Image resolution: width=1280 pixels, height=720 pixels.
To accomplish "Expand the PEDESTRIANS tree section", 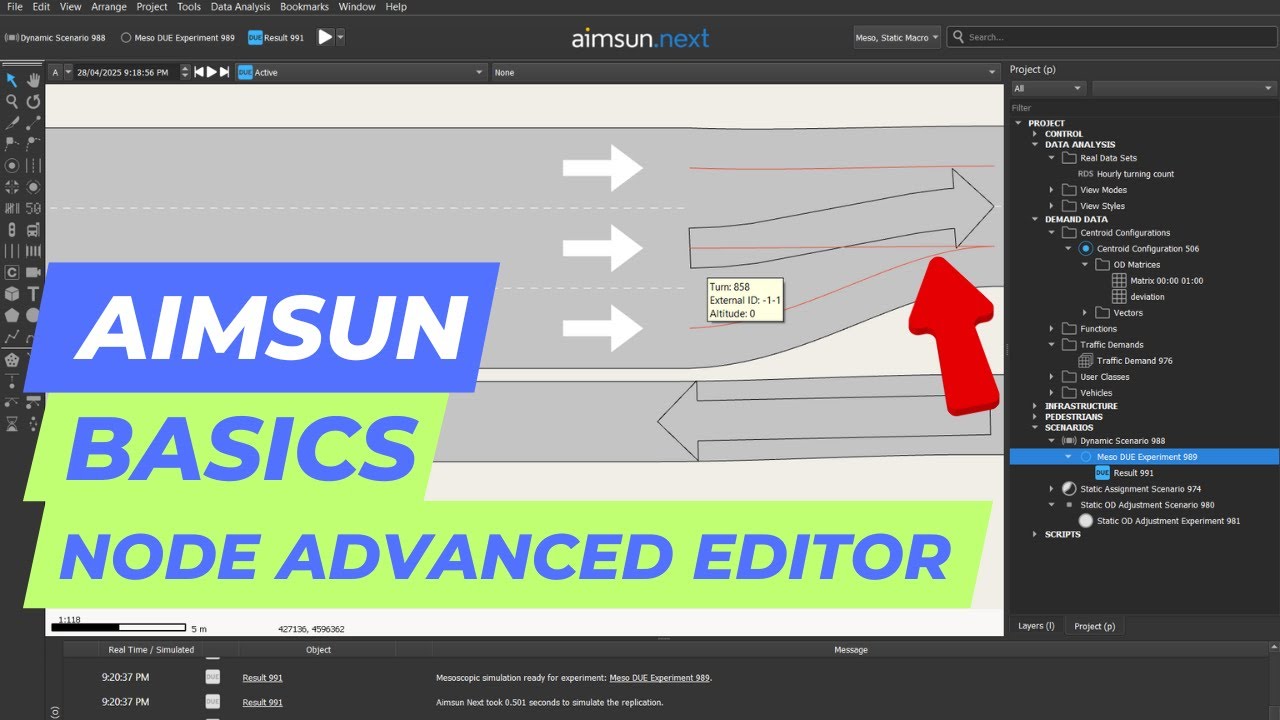I will (1035, 417).
